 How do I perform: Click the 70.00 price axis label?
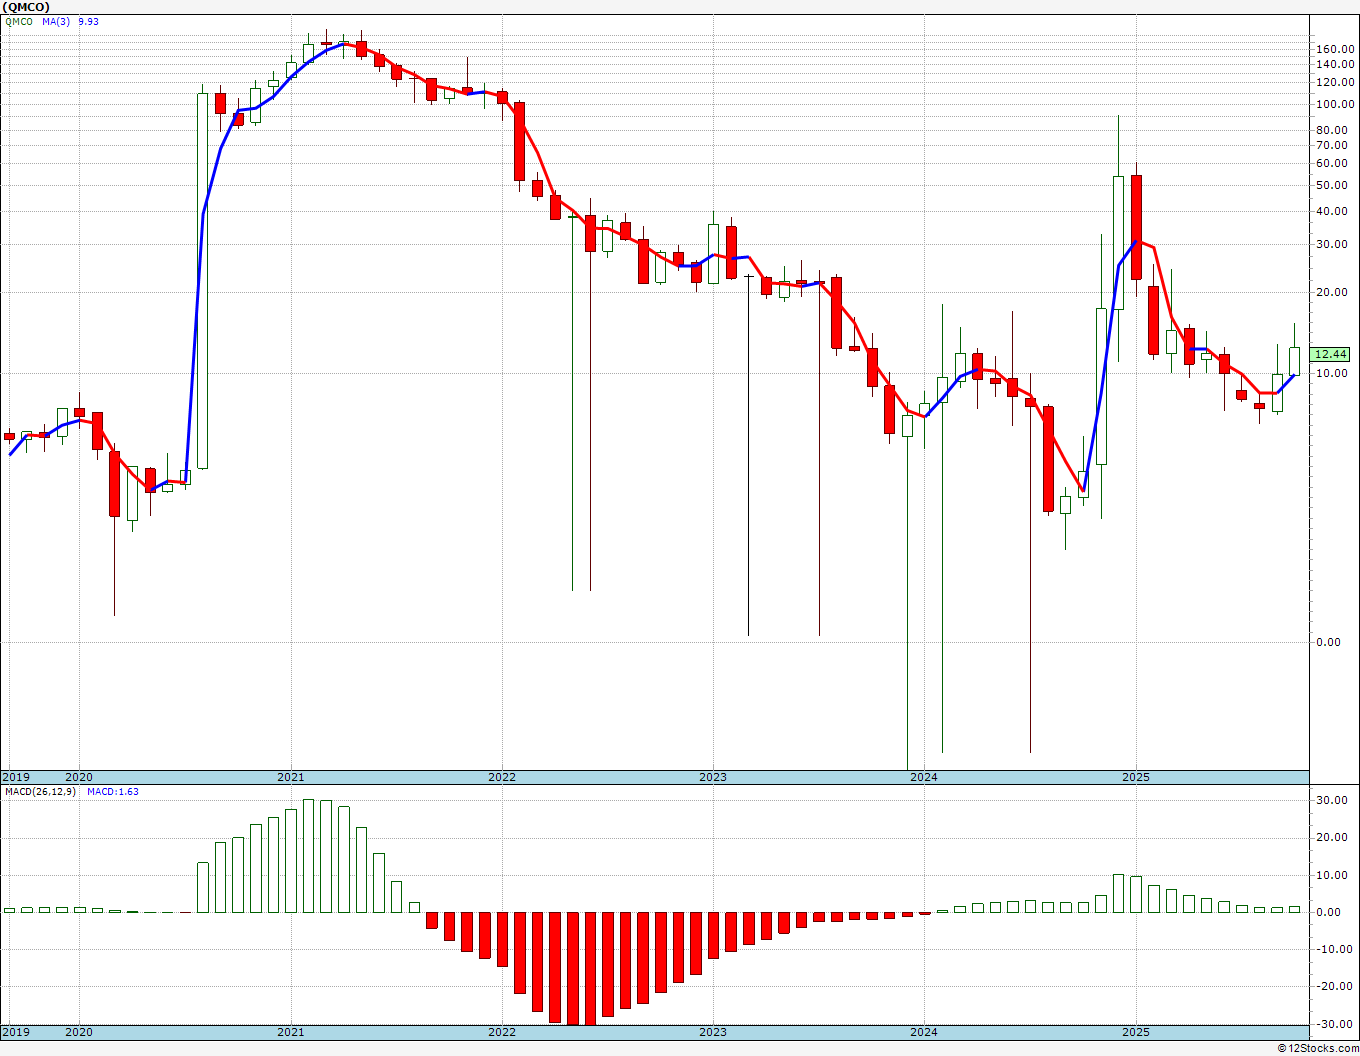coord(1332,145)
